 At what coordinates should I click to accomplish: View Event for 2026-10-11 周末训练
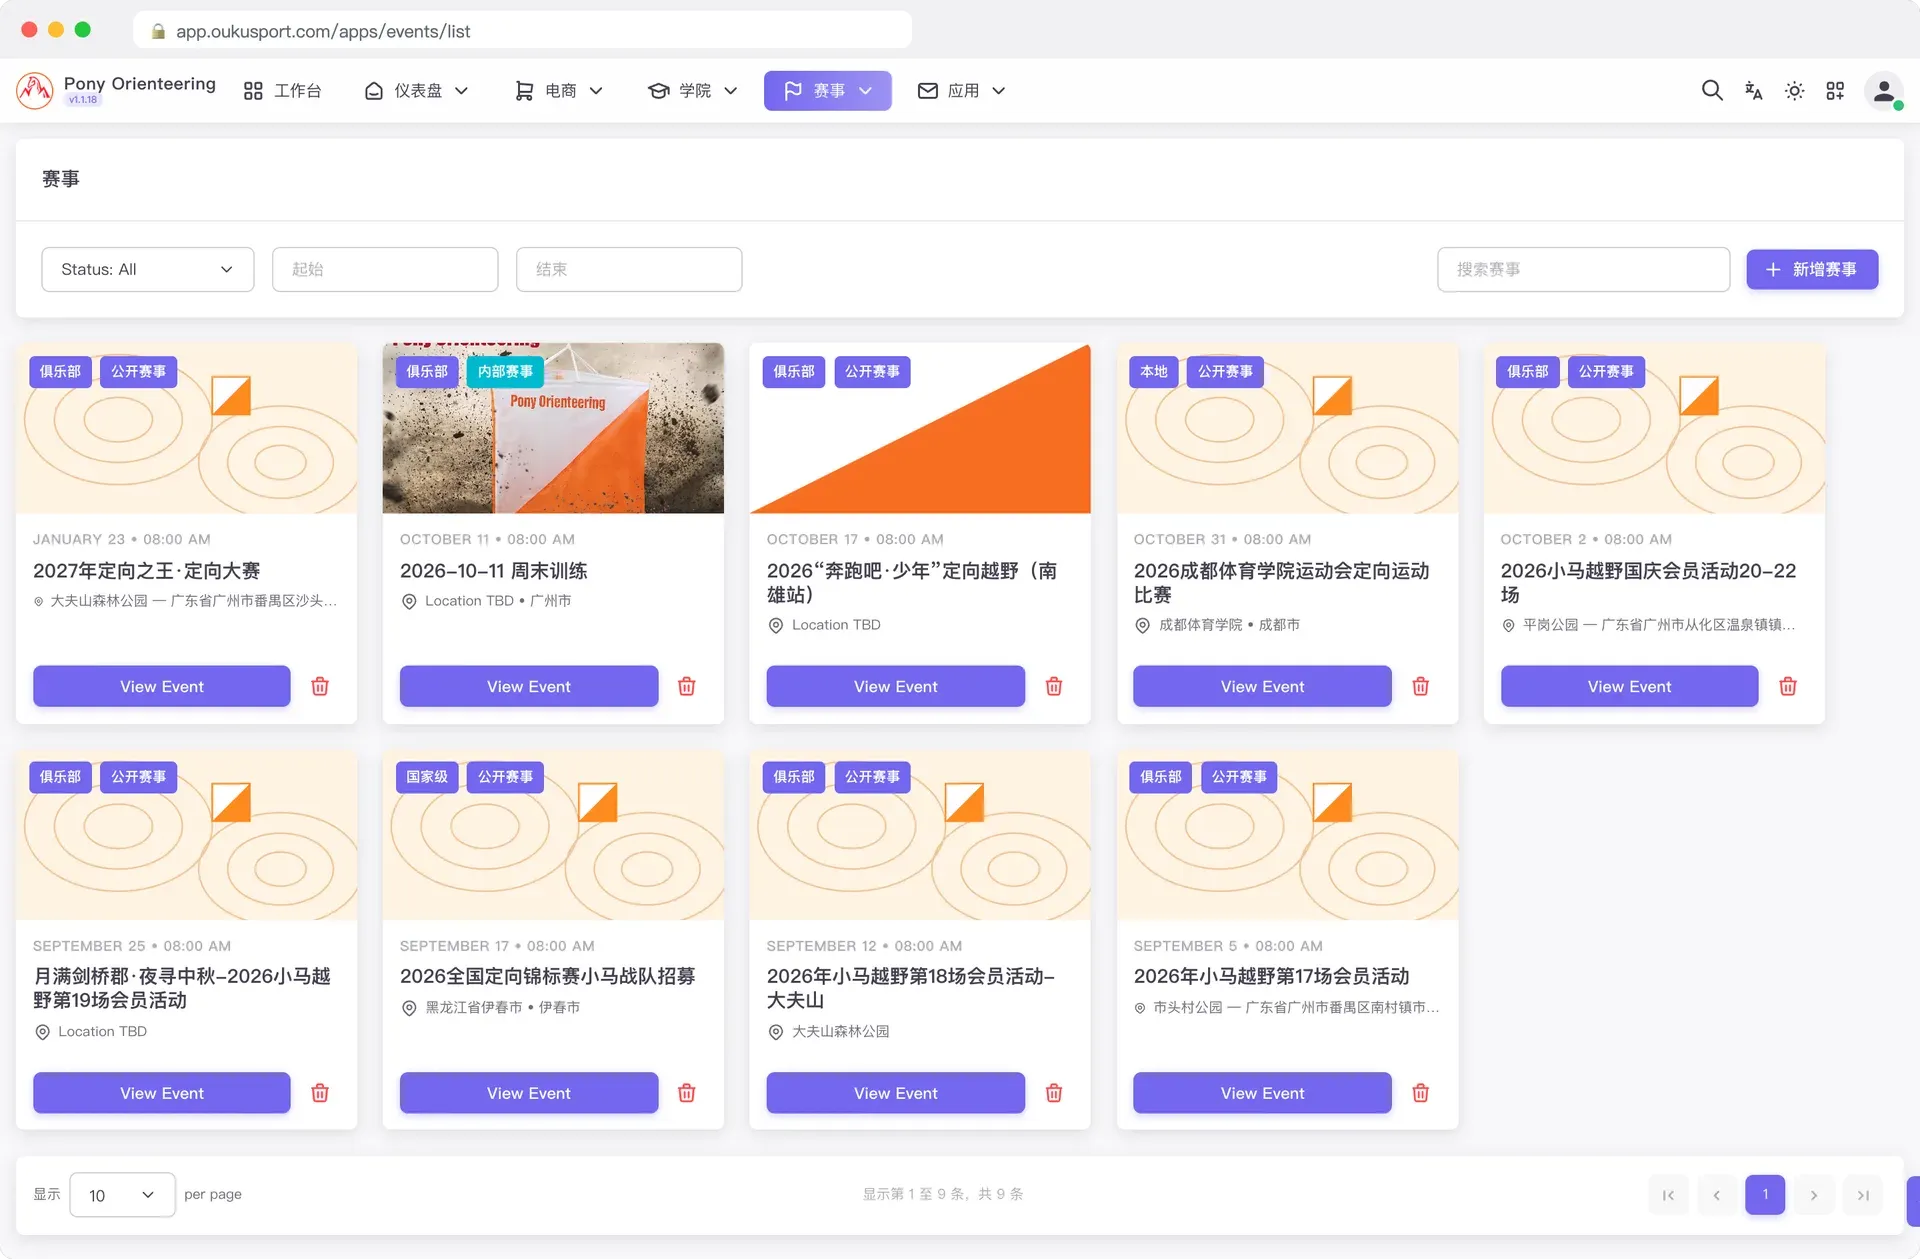(x=529, y=686)
